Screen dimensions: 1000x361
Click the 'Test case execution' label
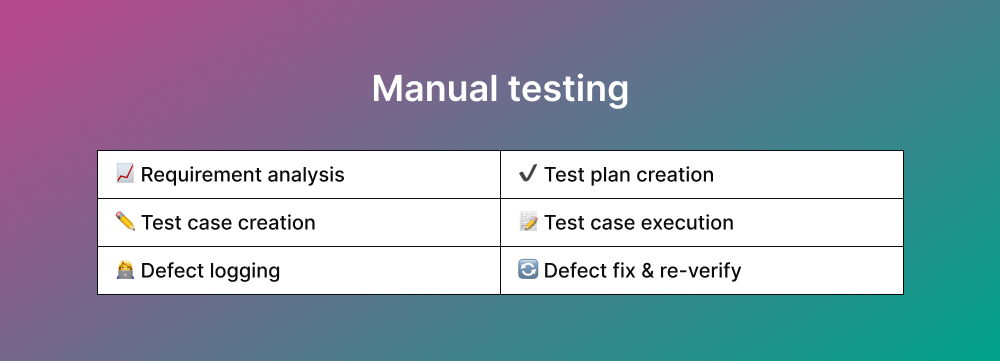click(x=638, y=222)
